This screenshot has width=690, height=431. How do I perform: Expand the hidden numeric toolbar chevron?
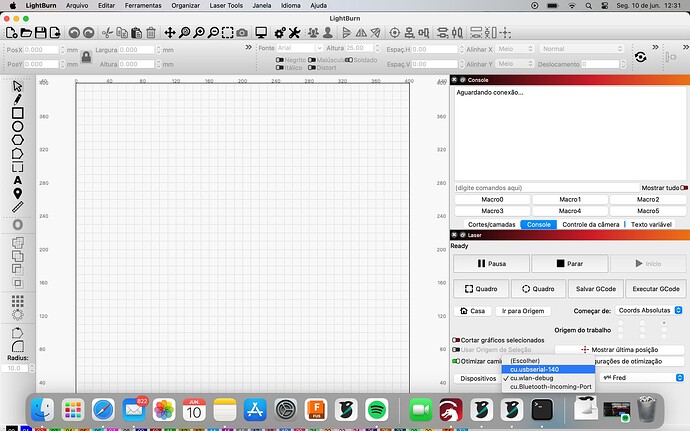tap(249, 47)
